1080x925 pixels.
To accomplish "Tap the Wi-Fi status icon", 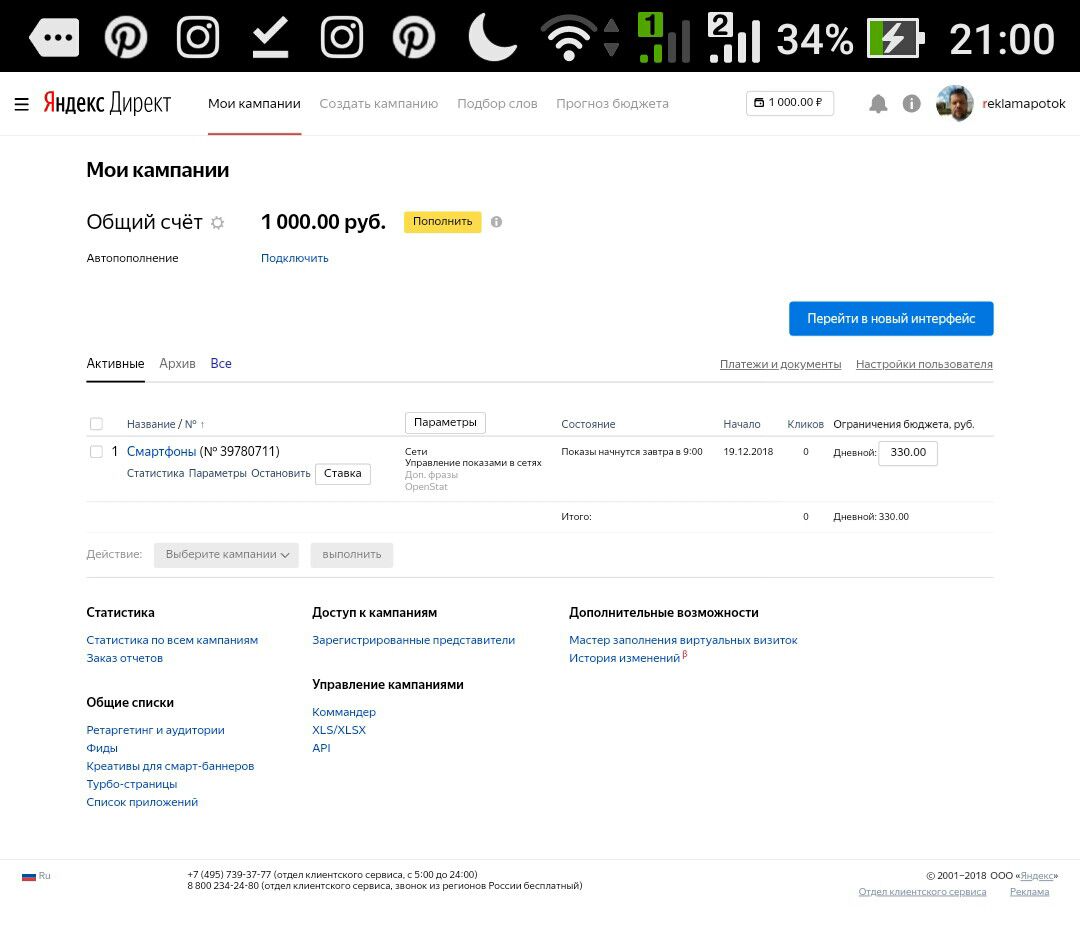I will coord(569,39).
